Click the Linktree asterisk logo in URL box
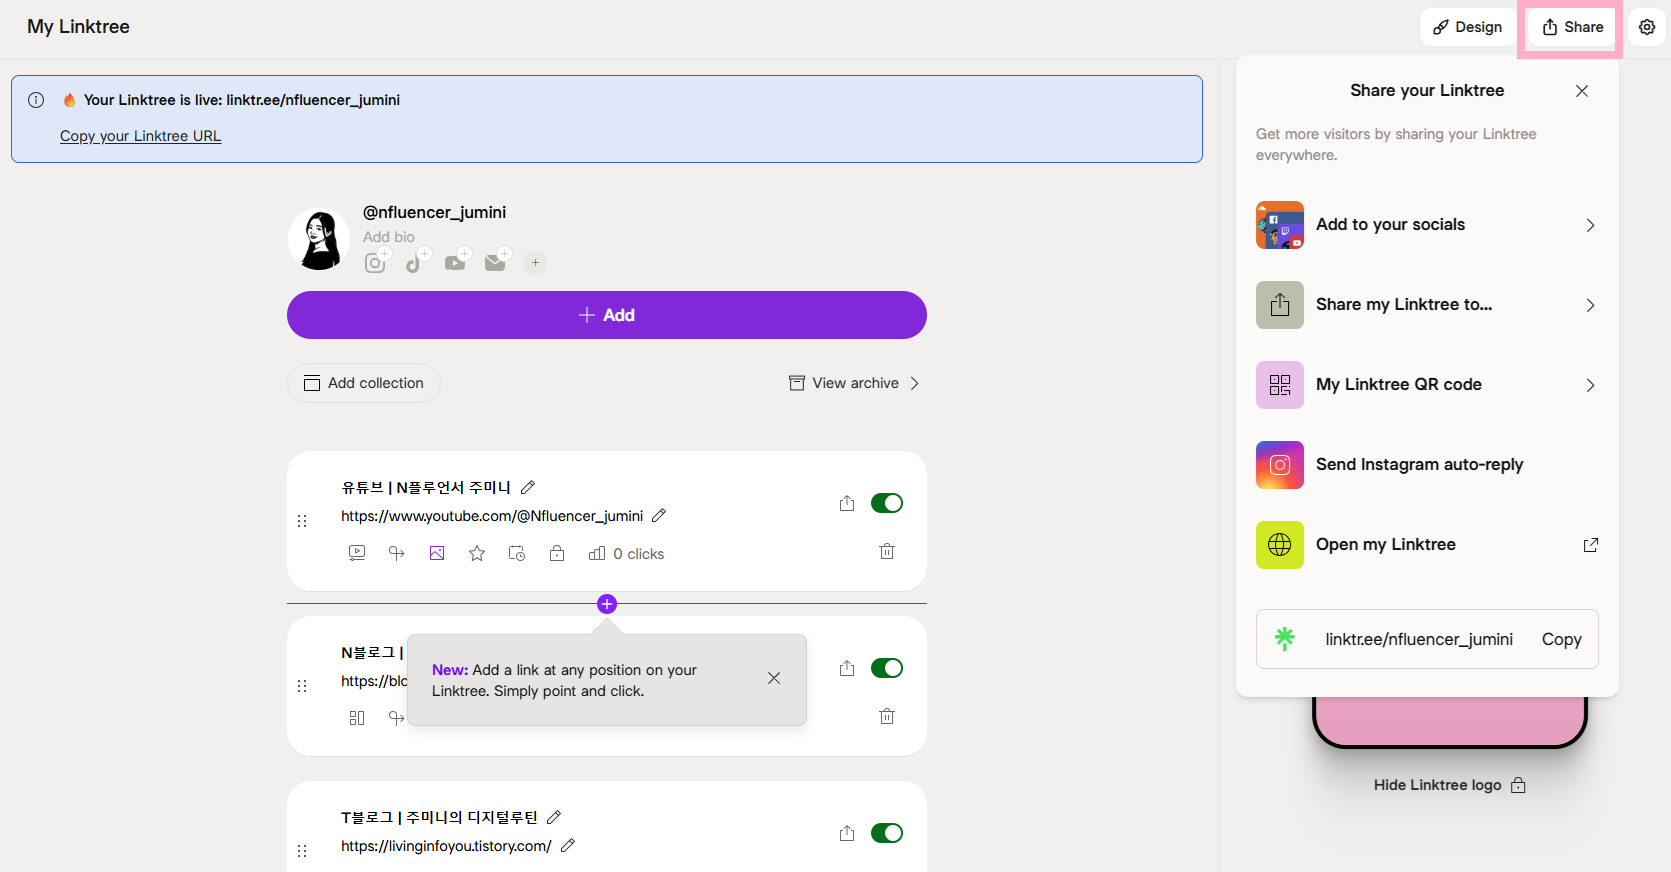The image size is (1671, 872). tap(1285, 638)
